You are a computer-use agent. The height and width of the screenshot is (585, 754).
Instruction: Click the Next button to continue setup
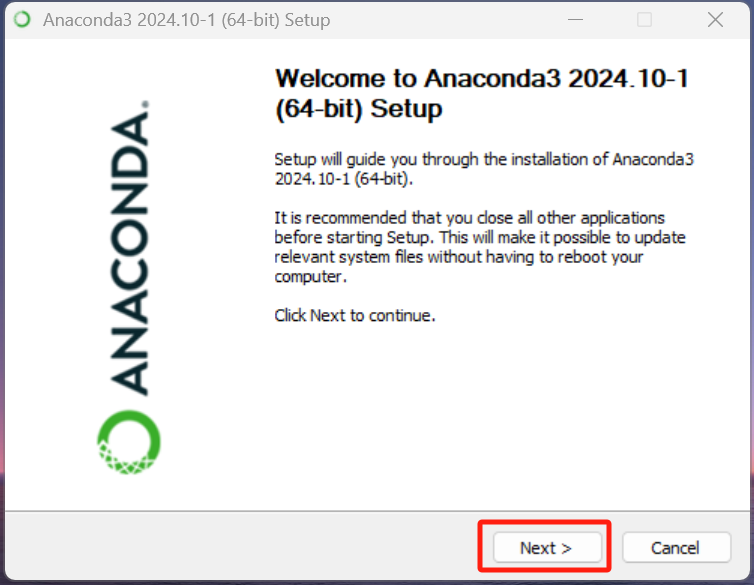pyautogui.click(x=547, y=547)
